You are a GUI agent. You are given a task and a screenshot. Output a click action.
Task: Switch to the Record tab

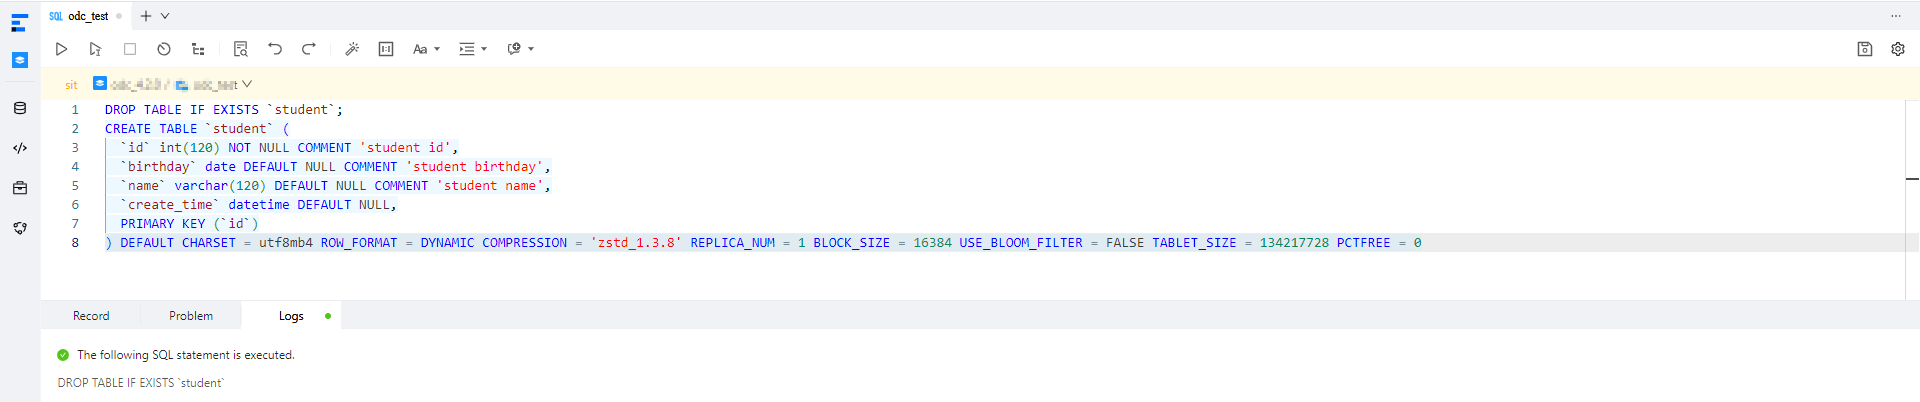click(91, 316)
